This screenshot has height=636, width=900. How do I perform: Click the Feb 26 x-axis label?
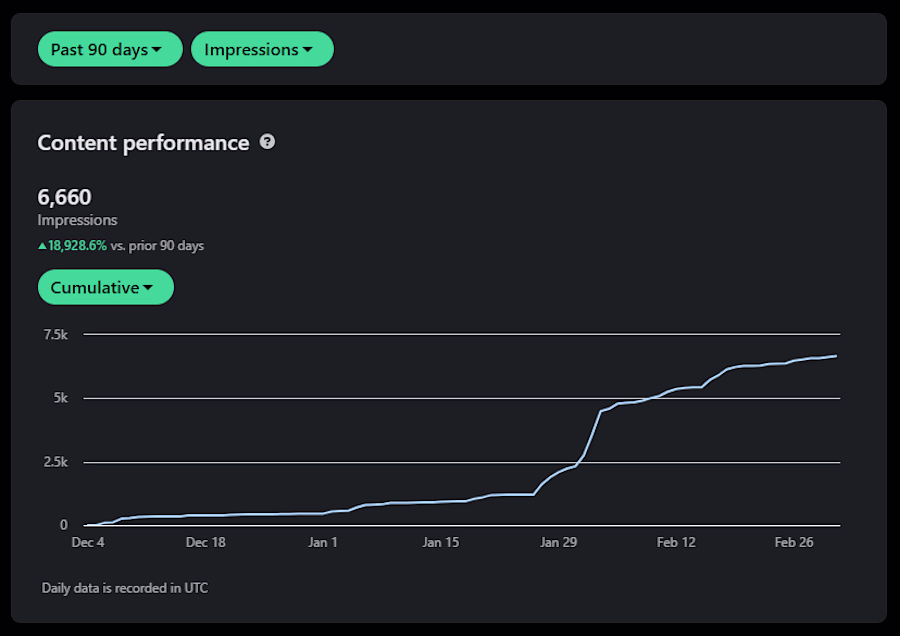pyautogui.click(x=793, y=543)
